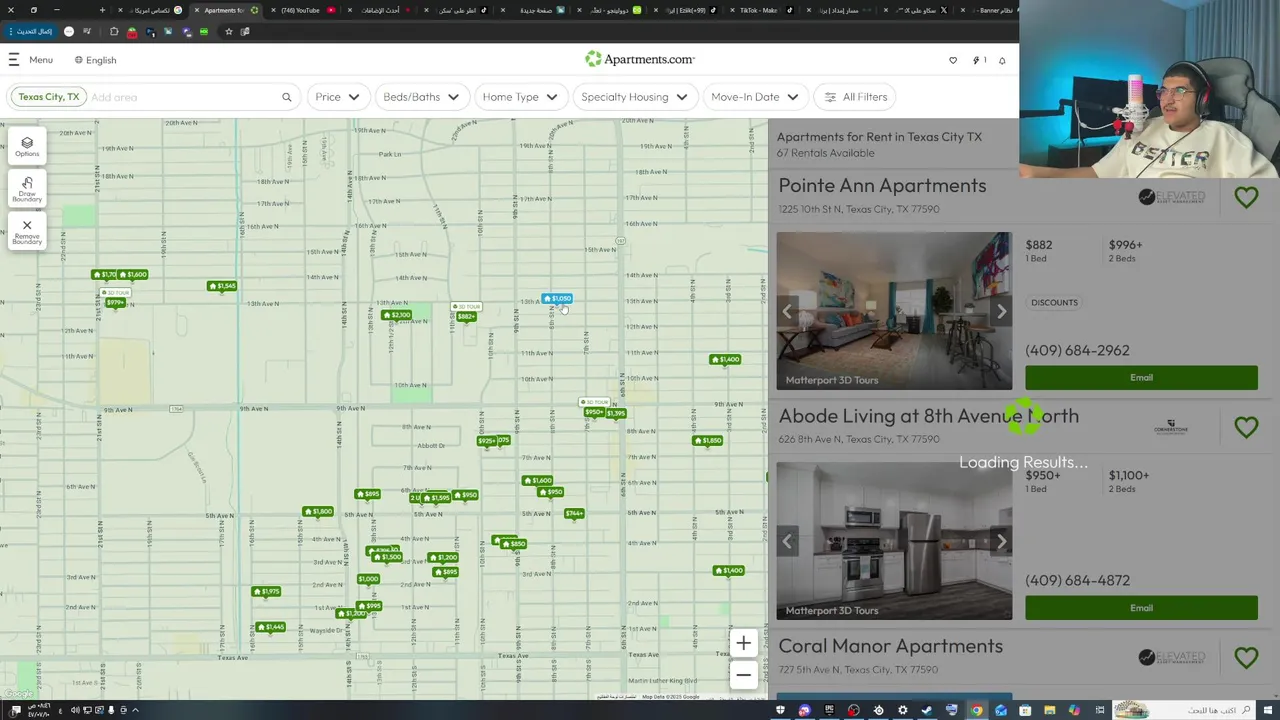Image resolution: width=1280 pixels, height=720 pixels.
Task: Click the Apartments.com logo
Action: pos(640,60)
